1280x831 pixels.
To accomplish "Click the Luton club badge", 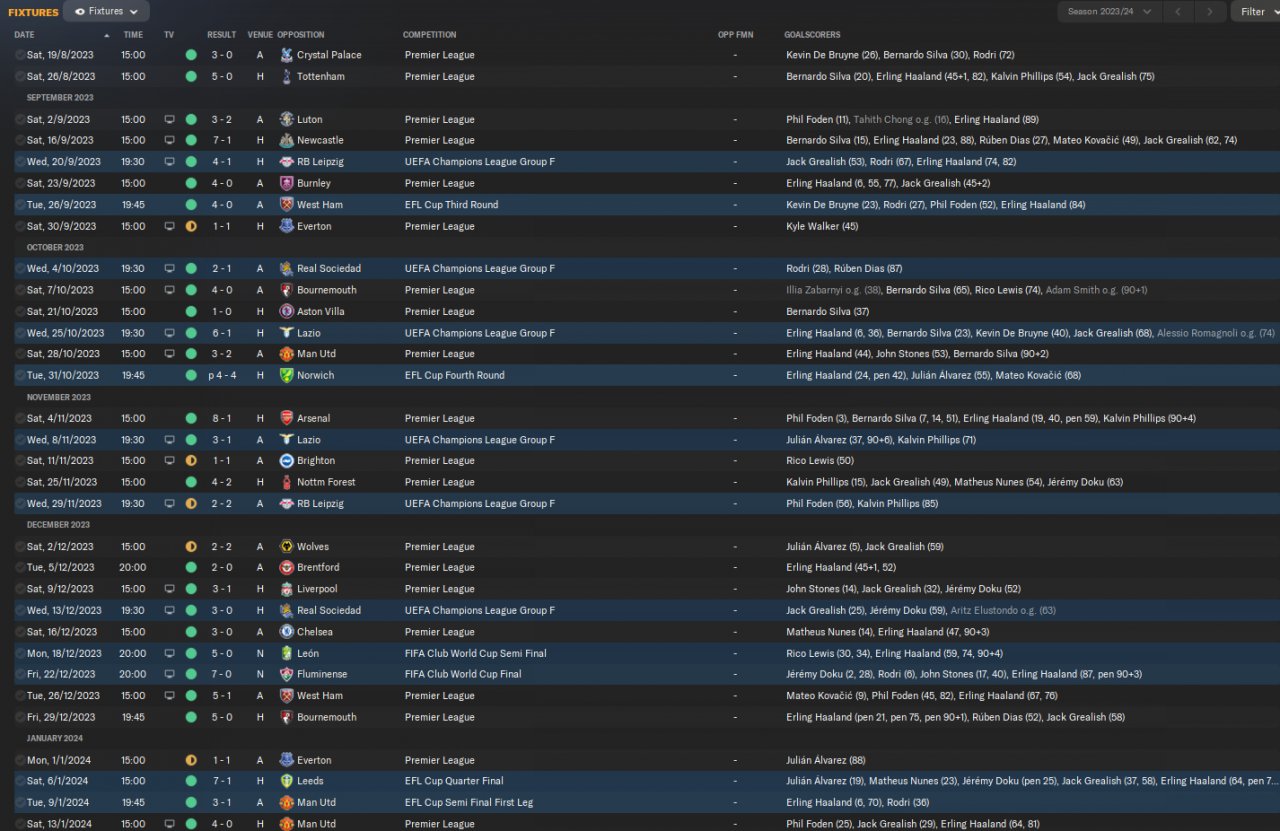I will (287, 119).
